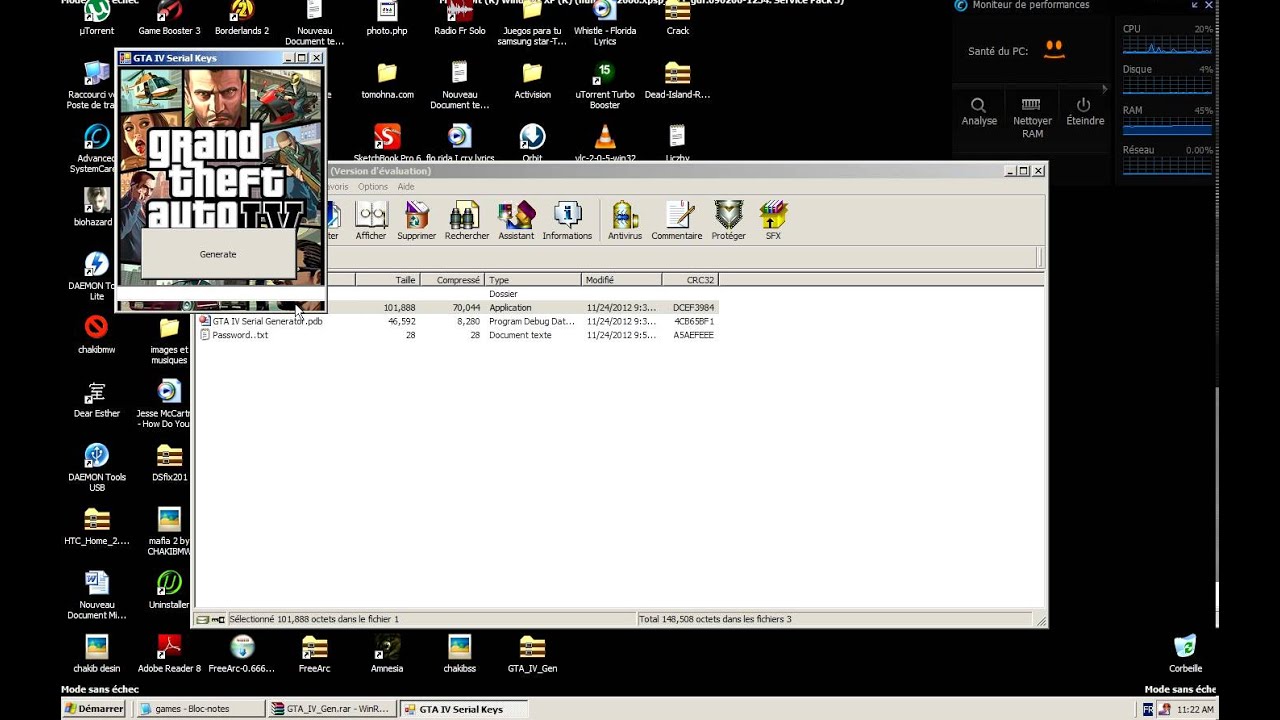Open the GTA_IV_Gen archive on desktop
1280x720 pixels.
tap(532, 654)
